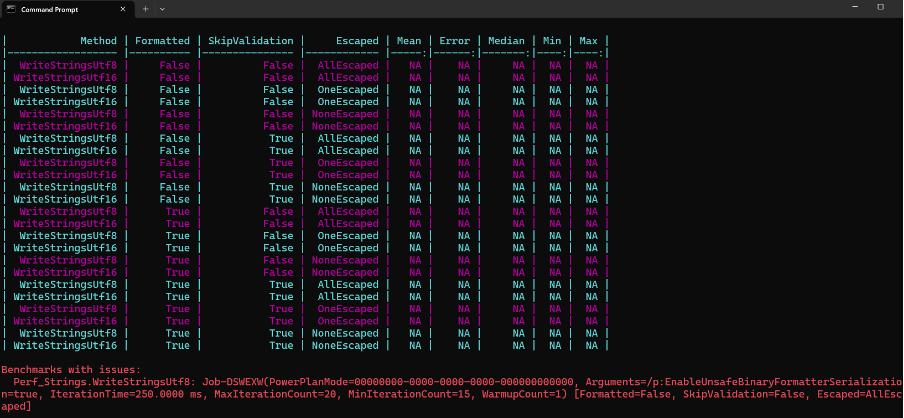Screen dimensions: 904x418
Task: Click the first WriteStringsUtf8 row method name
Action: coord(68,65)
